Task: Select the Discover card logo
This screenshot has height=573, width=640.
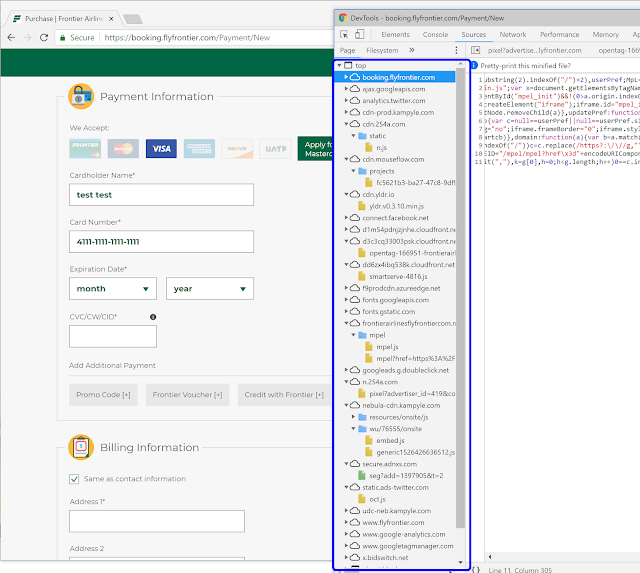Action: (x=237, y=149)
